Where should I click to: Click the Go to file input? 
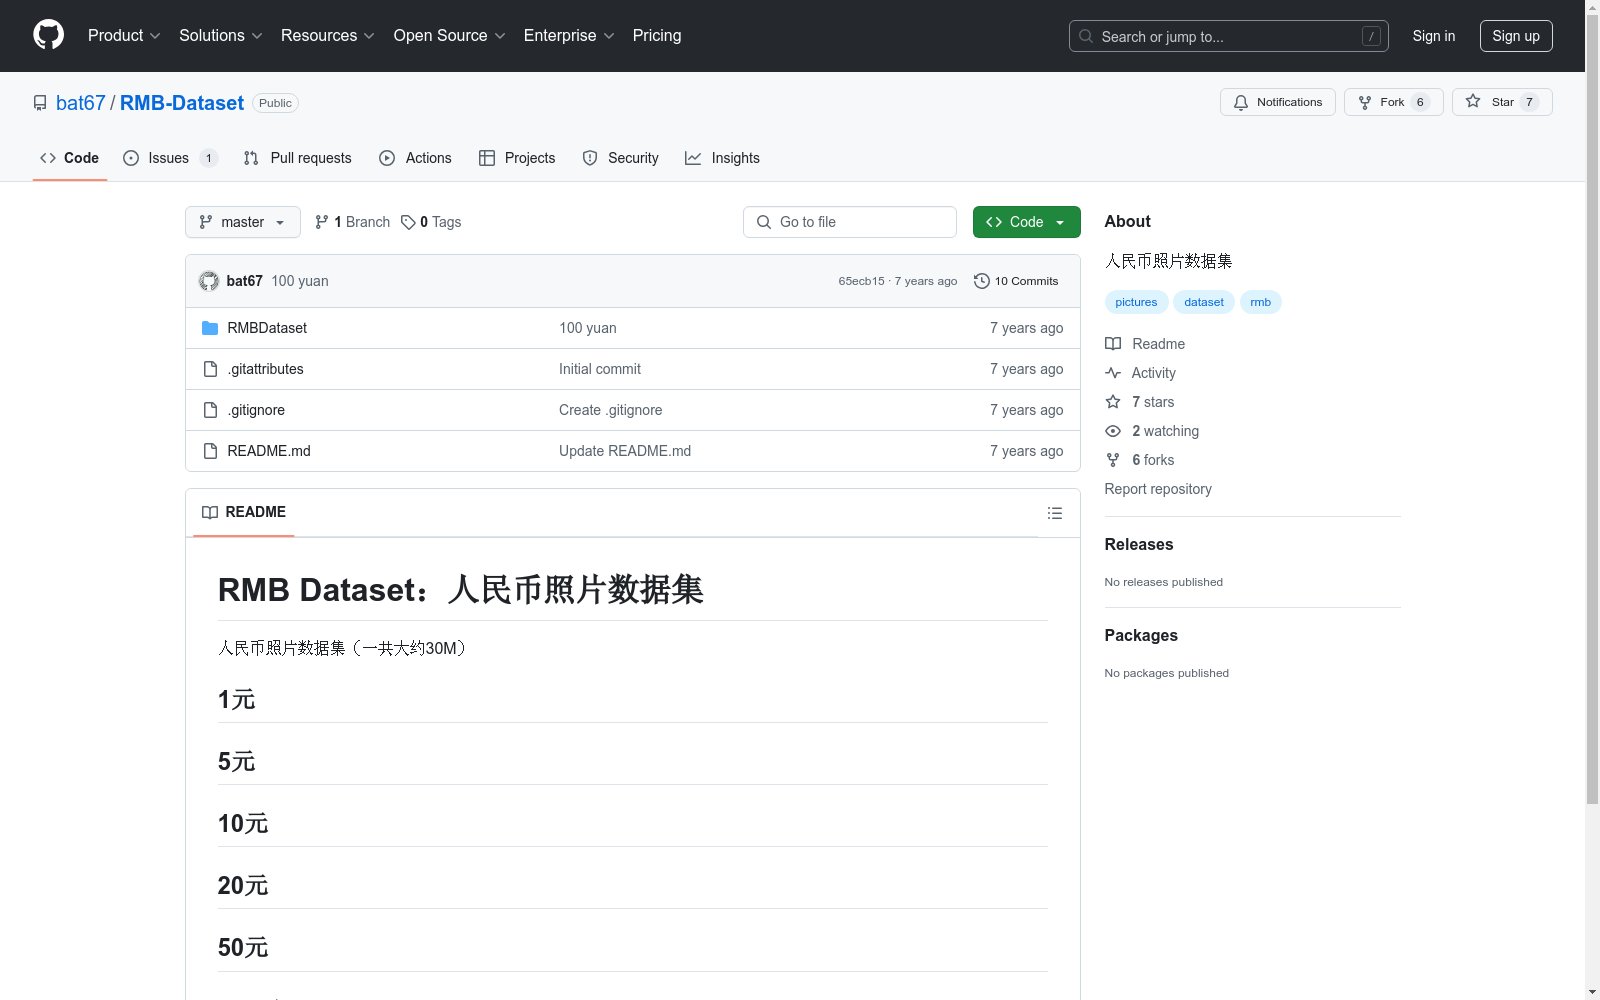(x=850, y=222)
